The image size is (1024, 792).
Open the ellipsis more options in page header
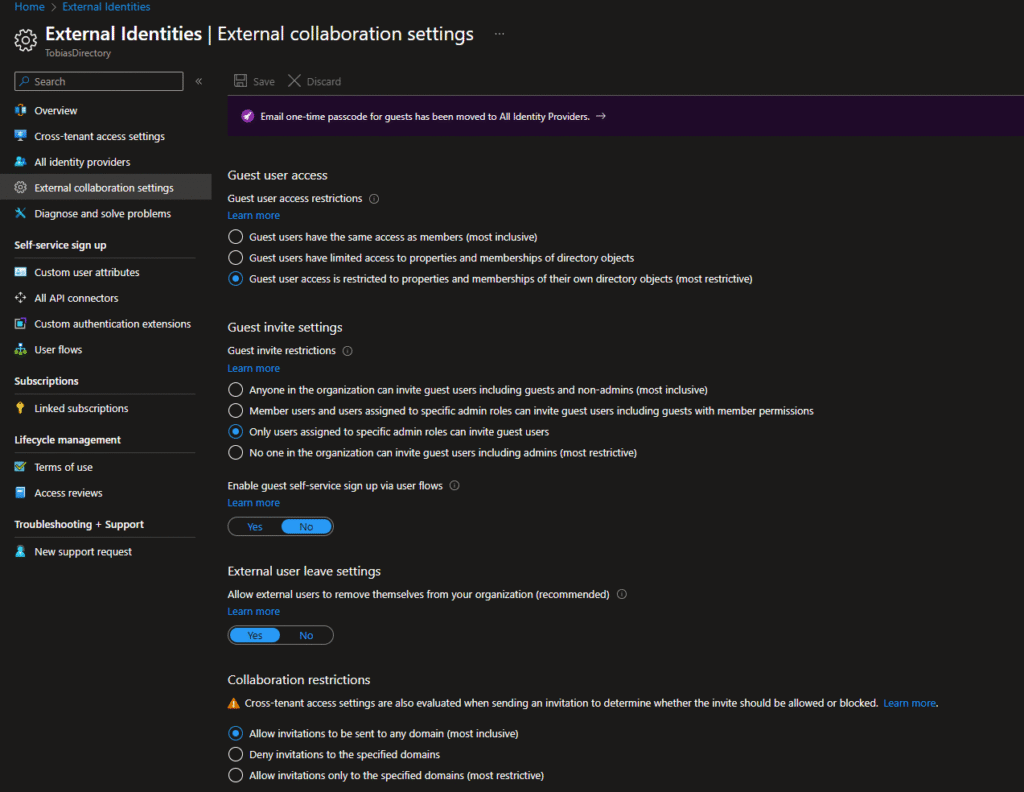[499, 34]
